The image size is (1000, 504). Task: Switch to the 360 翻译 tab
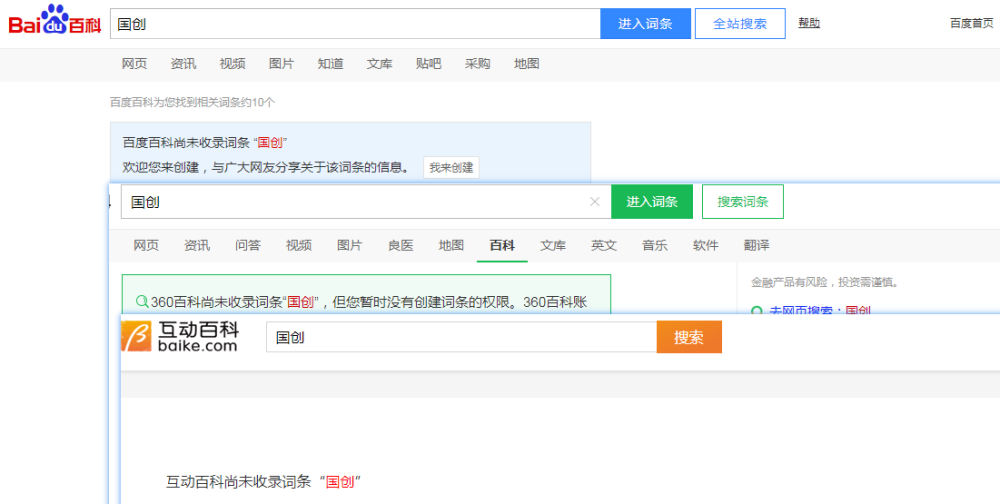coord(756,245)
